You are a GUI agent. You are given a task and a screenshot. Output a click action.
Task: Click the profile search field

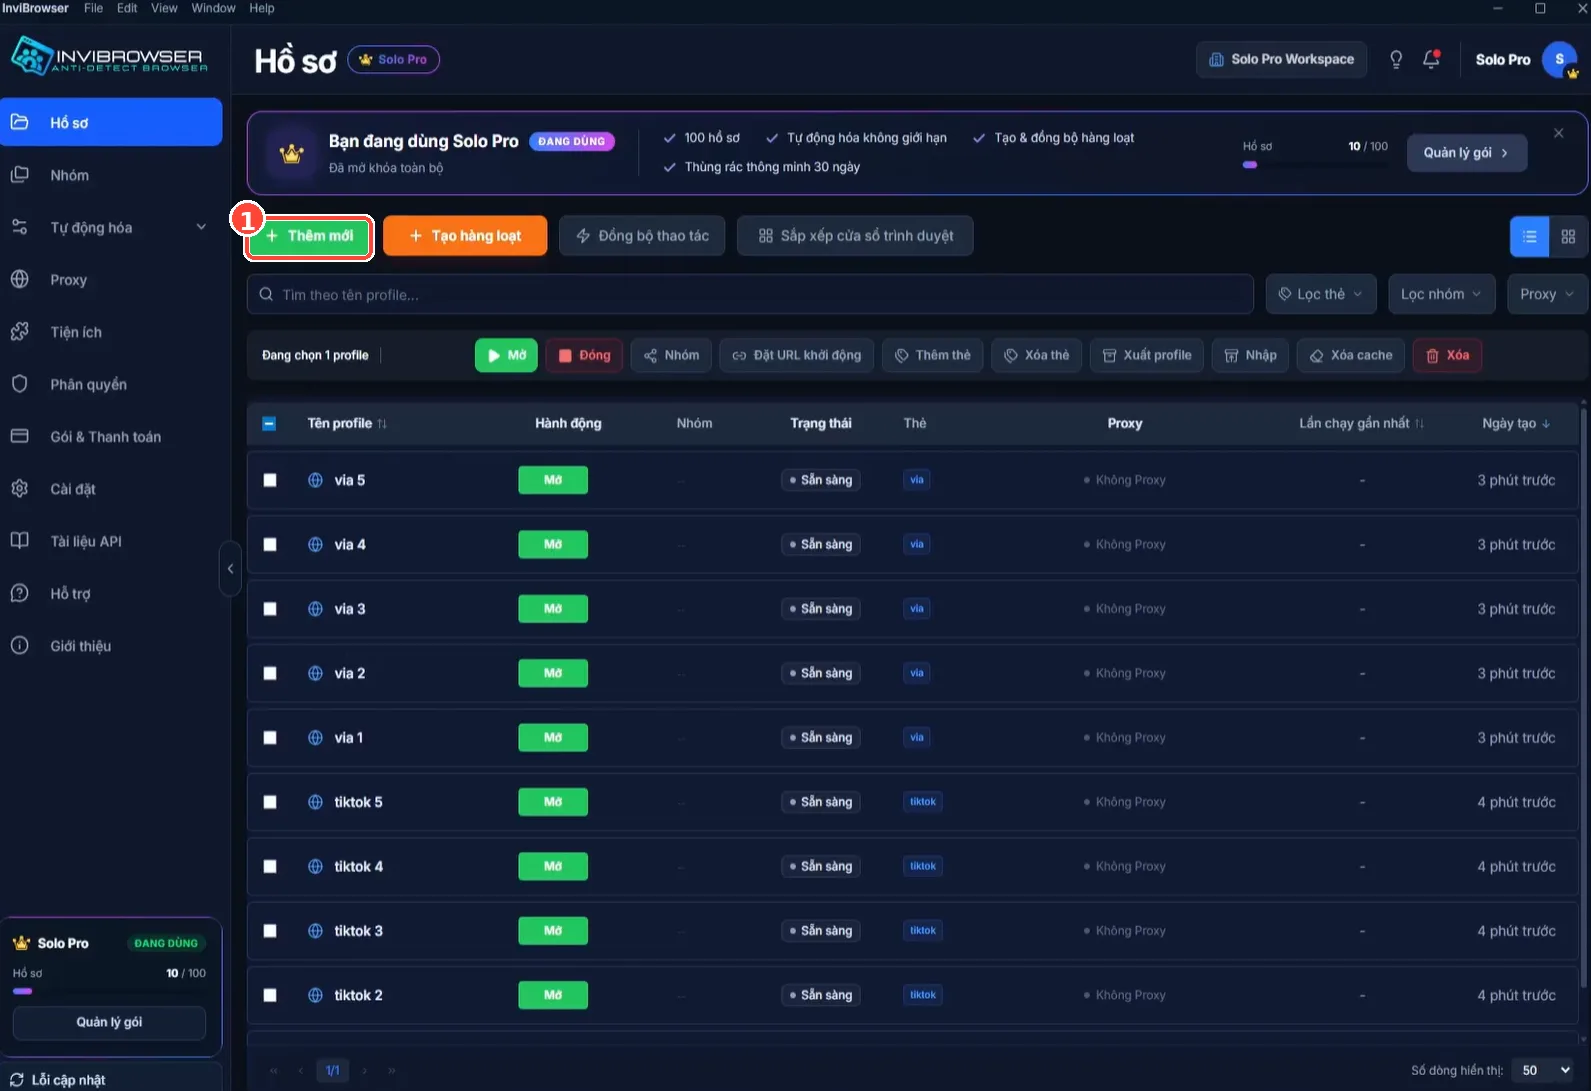point(750,294)
